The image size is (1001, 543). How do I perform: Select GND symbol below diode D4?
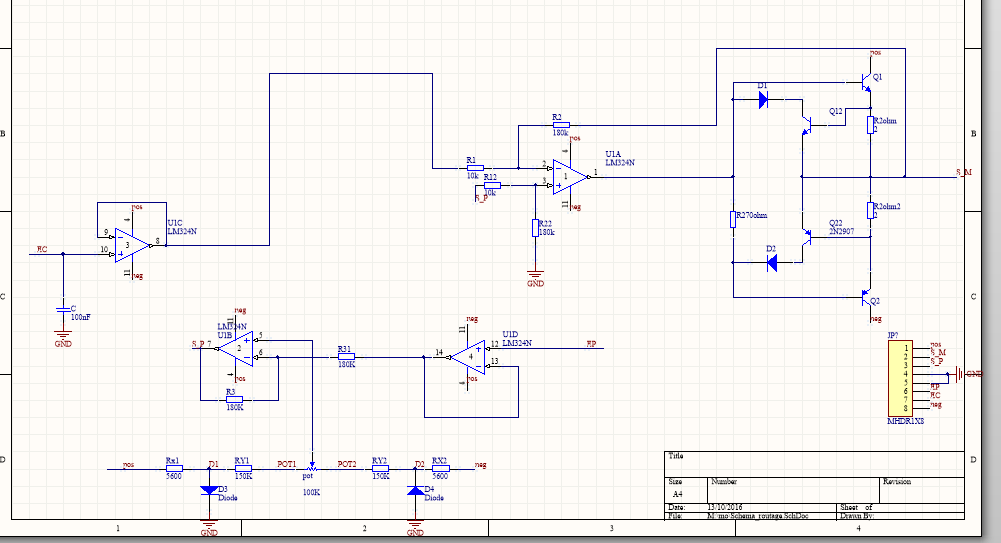[416, 524]
